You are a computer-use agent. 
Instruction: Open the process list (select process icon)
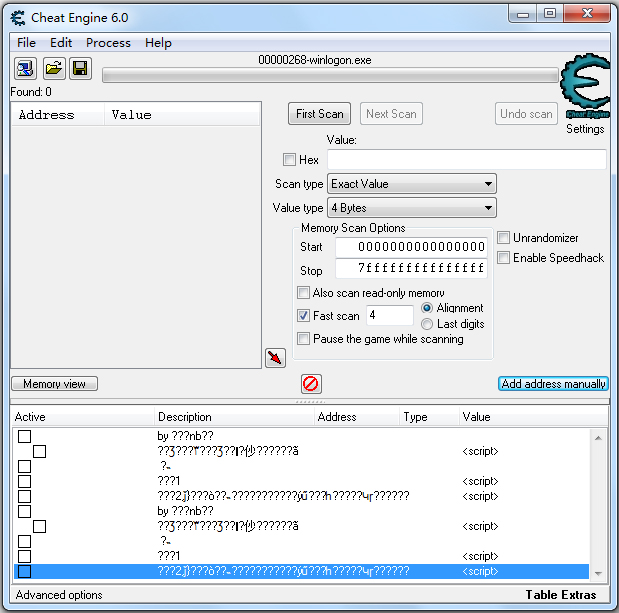point(26,69)
